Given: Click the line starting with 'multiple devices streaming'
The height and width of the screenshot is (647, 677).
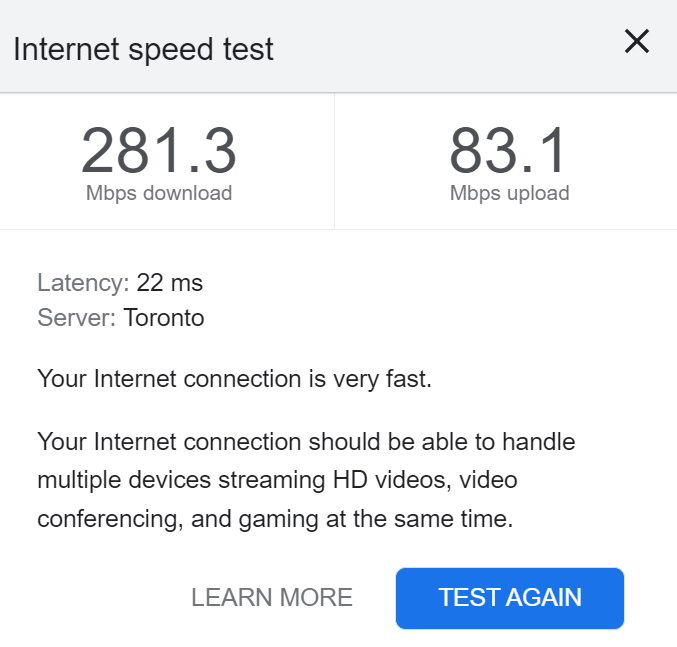Looking at the screenshot, I should pos(277,480).
